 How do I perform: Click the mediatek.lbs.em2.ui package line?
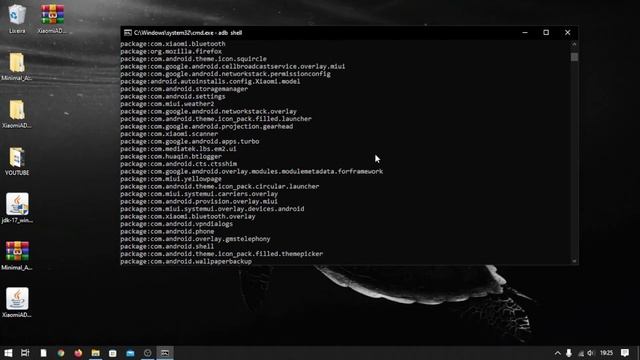click(178, 149)
